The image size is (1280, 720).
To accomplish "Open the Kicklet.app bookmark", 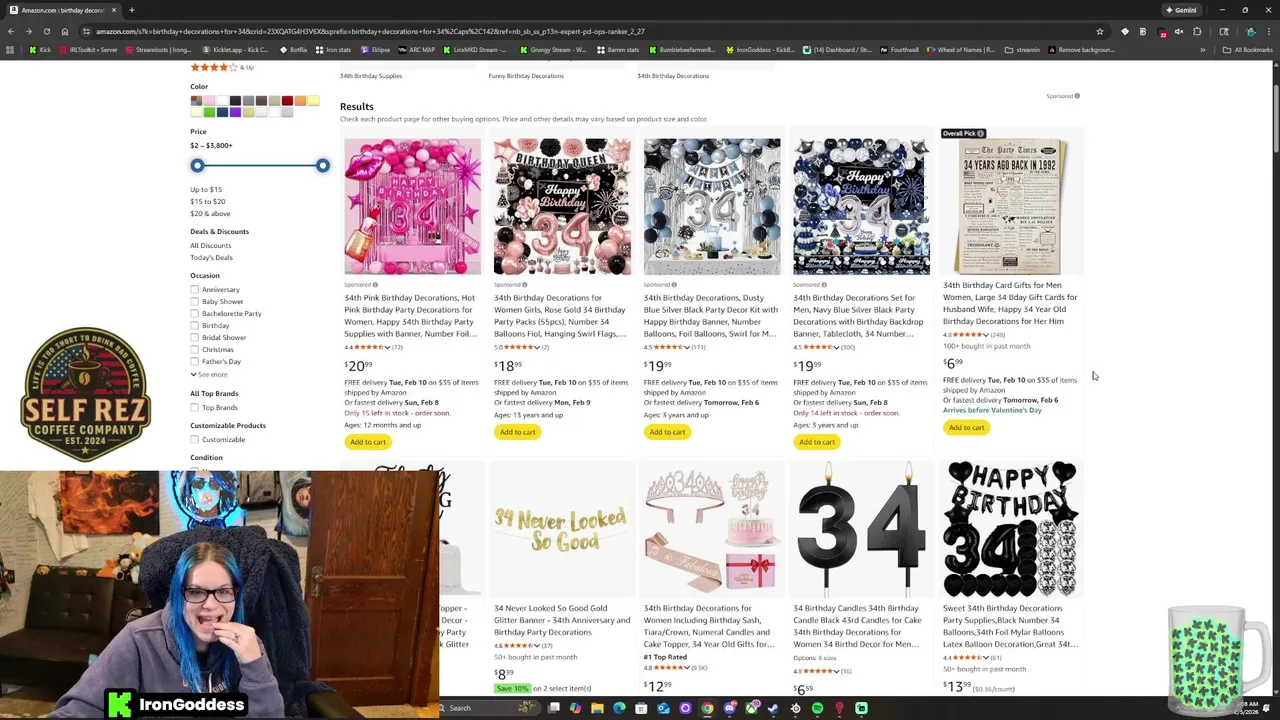I will click(235, 49).
